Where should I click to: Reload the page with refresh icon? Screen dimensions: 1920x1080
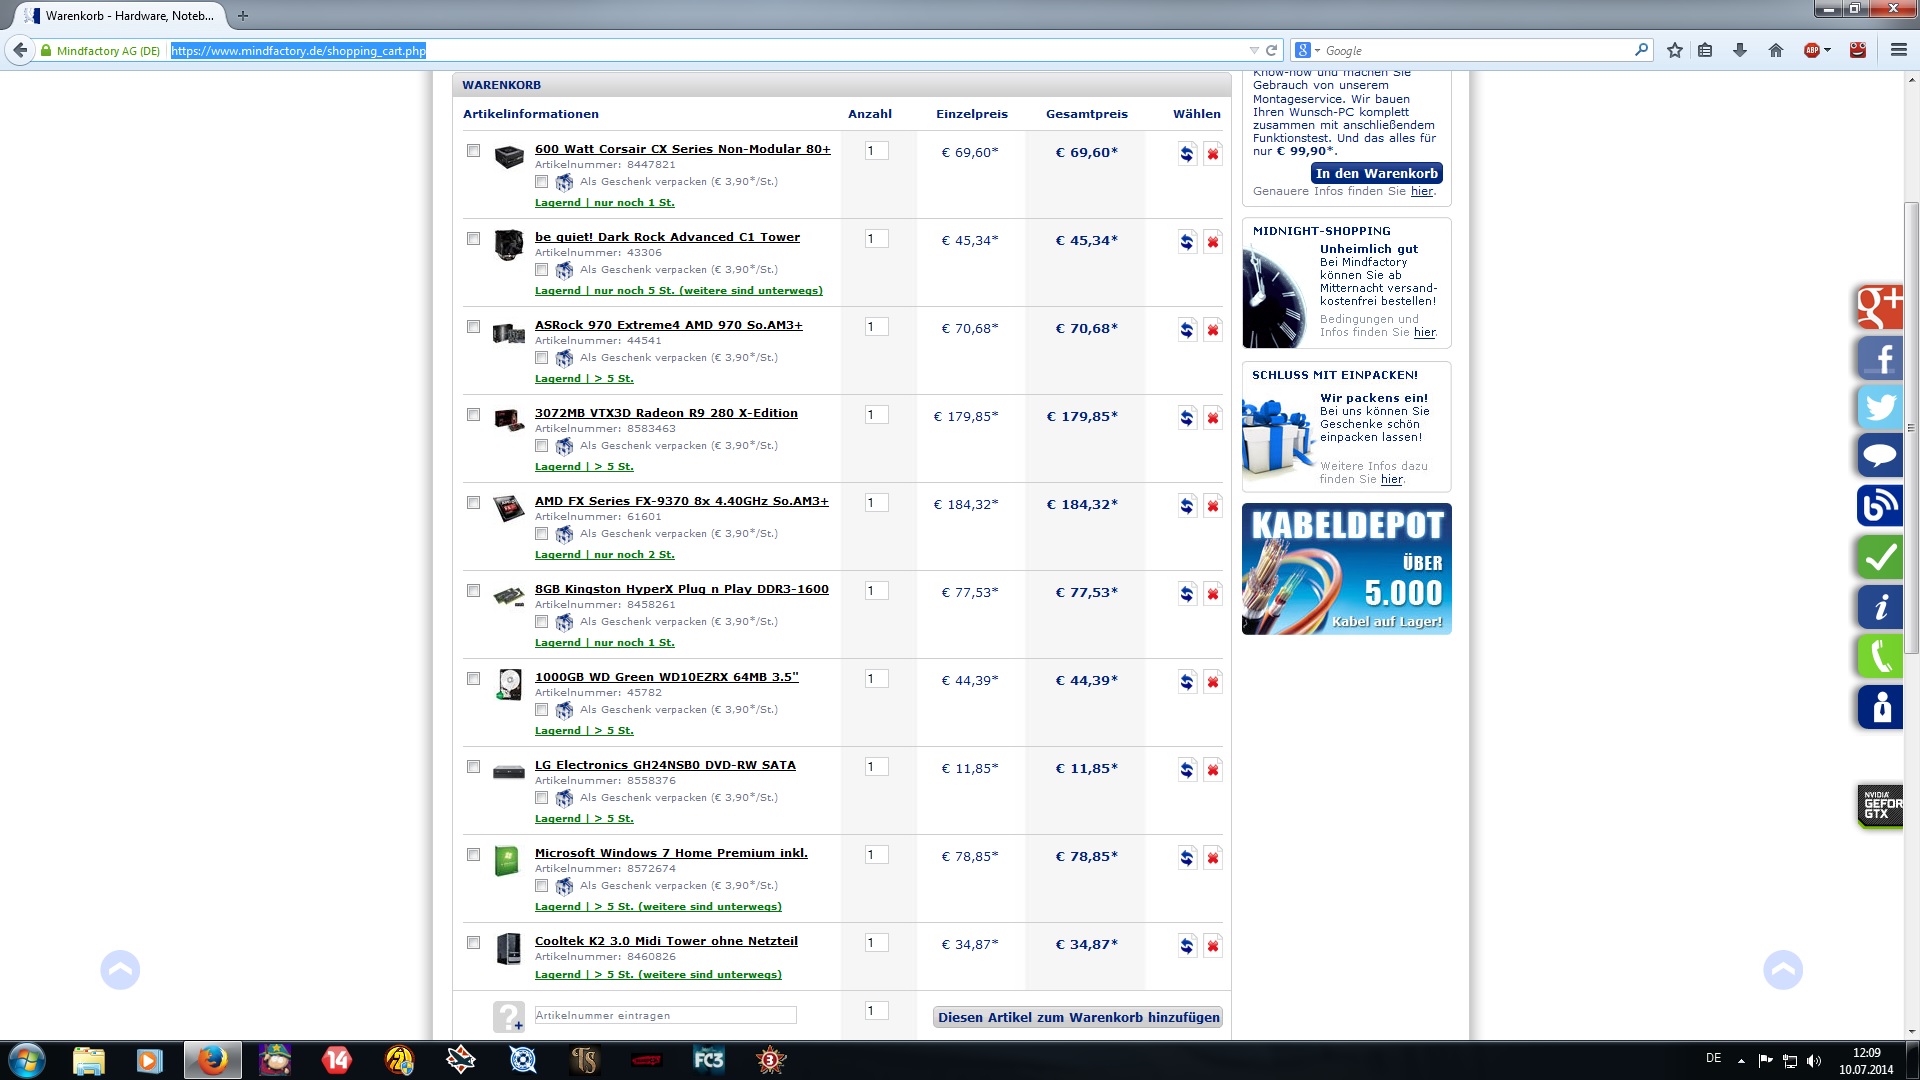(x=1272, y=51)
